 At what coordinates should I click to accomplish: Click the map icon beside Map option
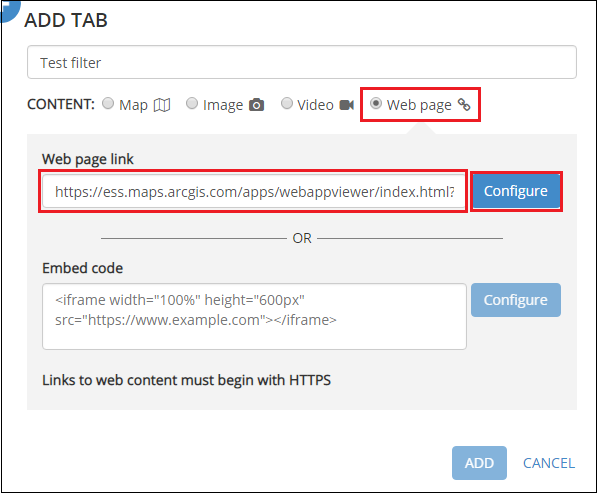[162, 105]
